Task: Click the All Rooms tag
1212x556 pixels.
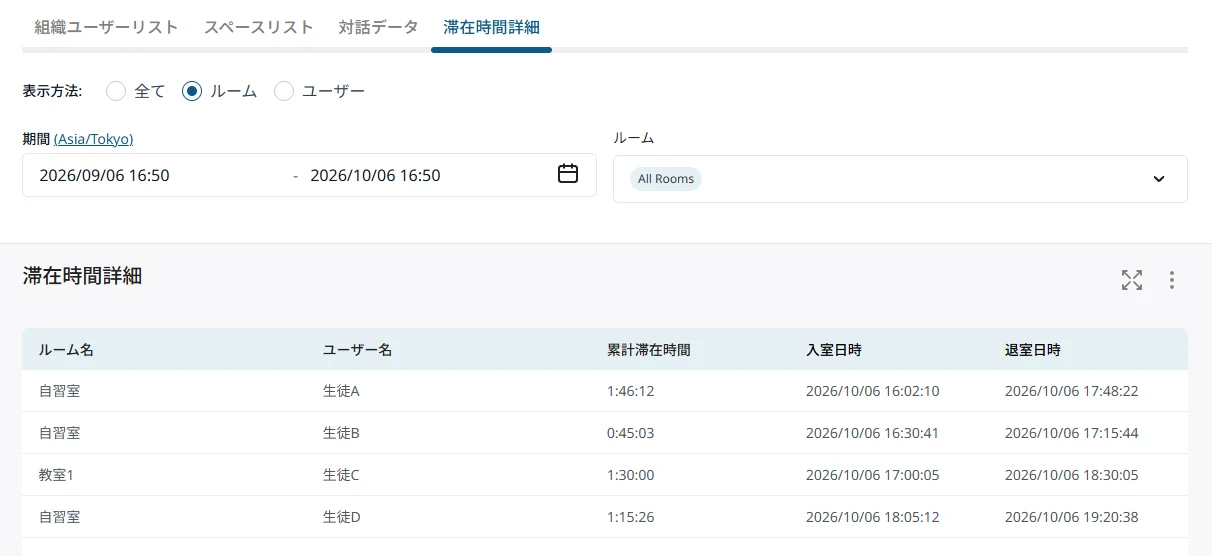Action: [666, 179]
